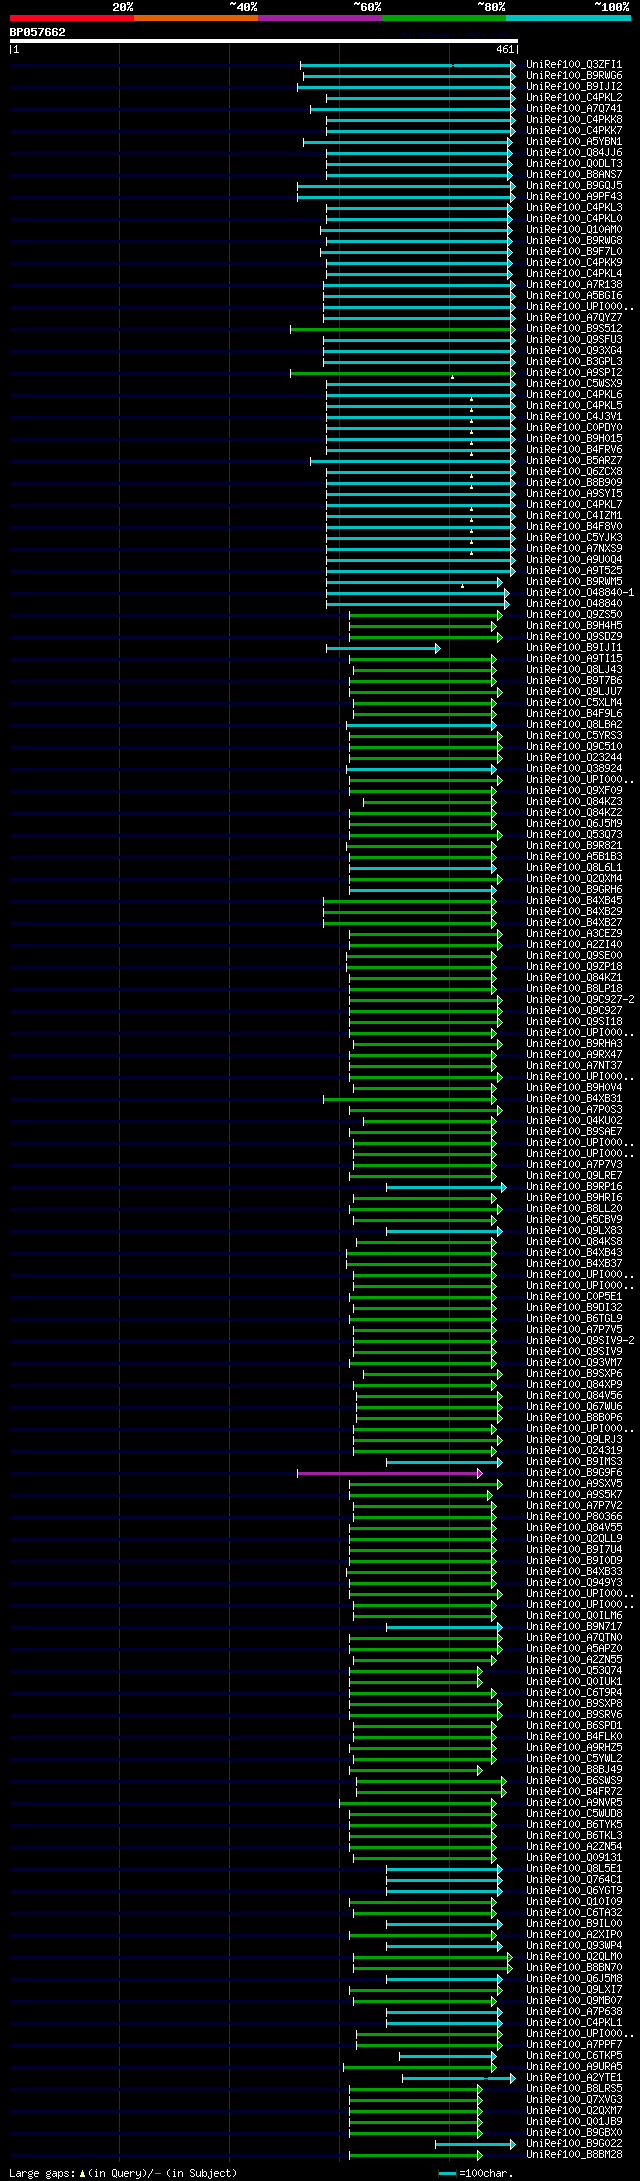This screenshot has height=2181, width=640.
Task: Select the UniRef100_A7QYZ7 label
Action: [574, 318]
